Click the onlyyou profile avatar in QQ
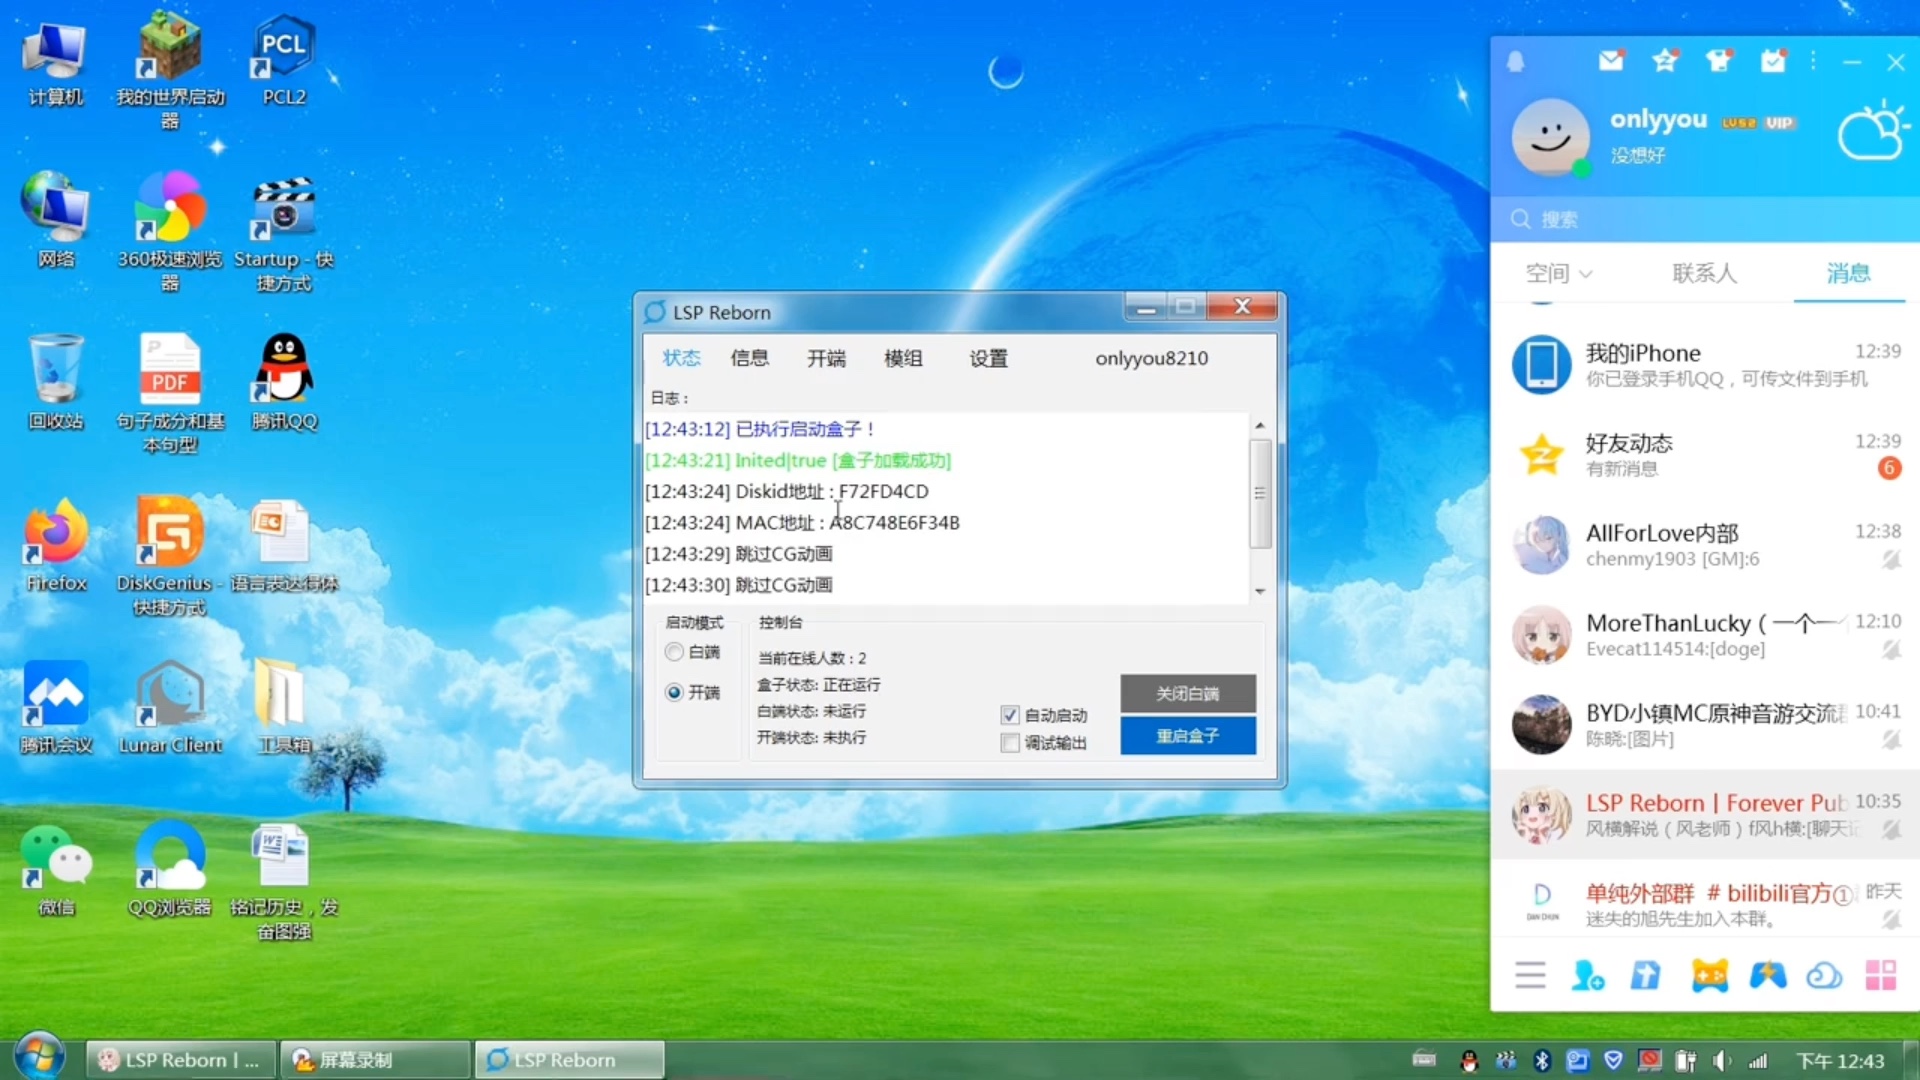1920x1080 pixels. pyautogui.click(x=1550, y=137)
